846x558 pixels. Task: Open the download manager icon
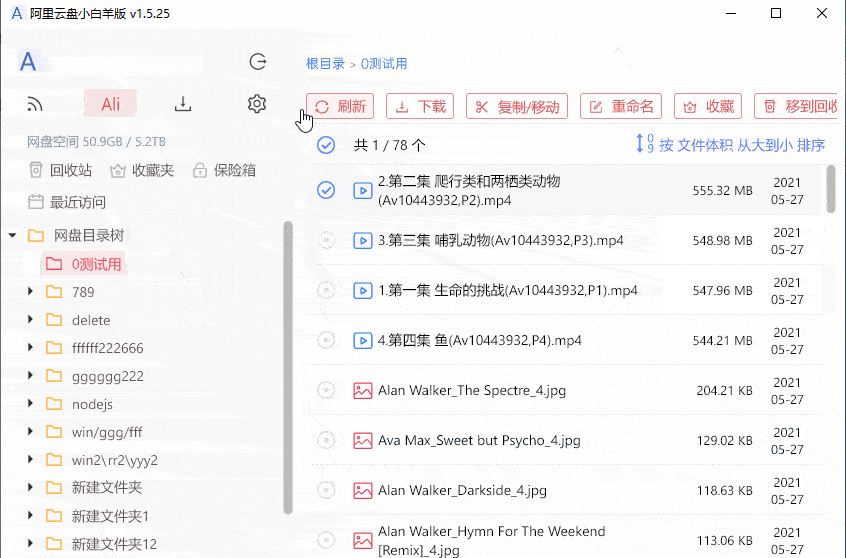(183, 104)
